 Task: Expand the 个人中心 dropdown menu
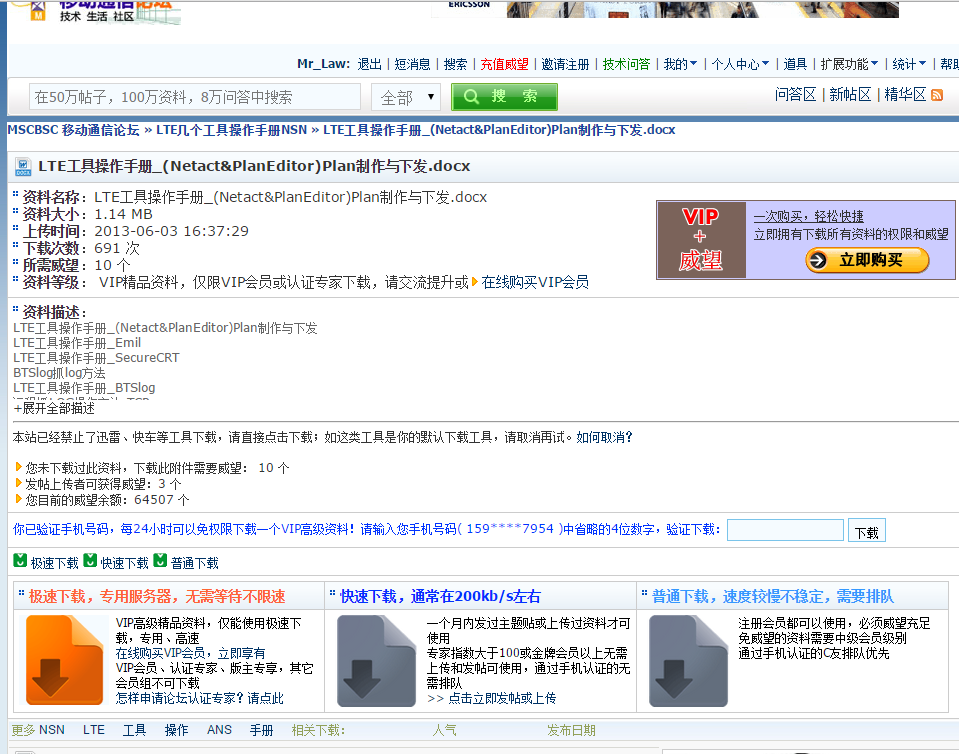740,64
